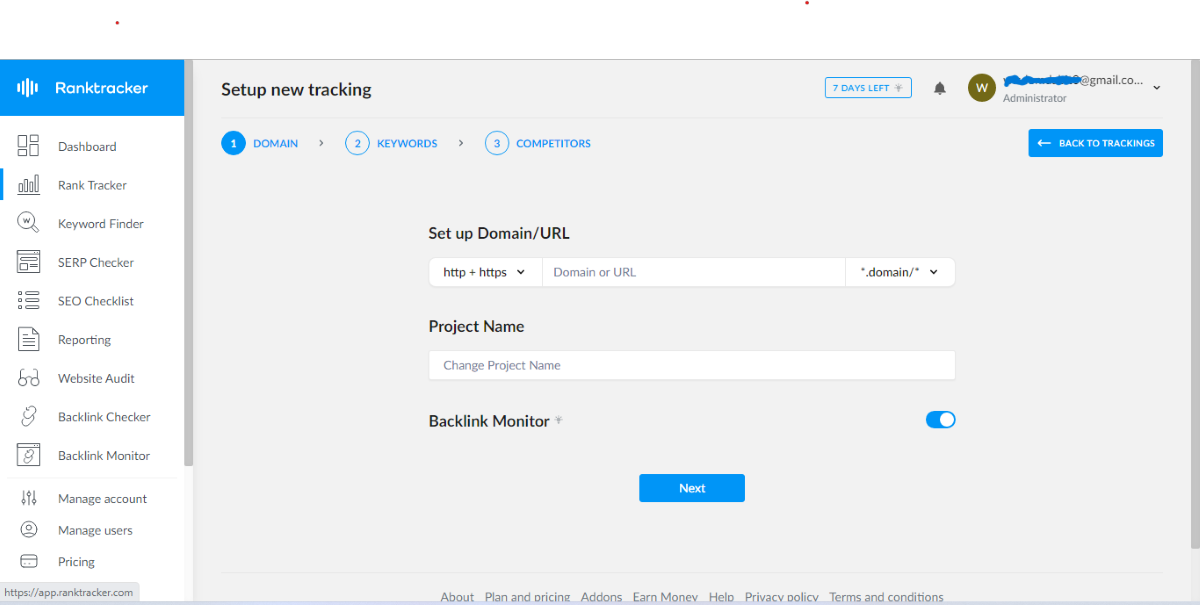
Task: Open Backlink Checker from the sidebar
Action: coord(104,417)
